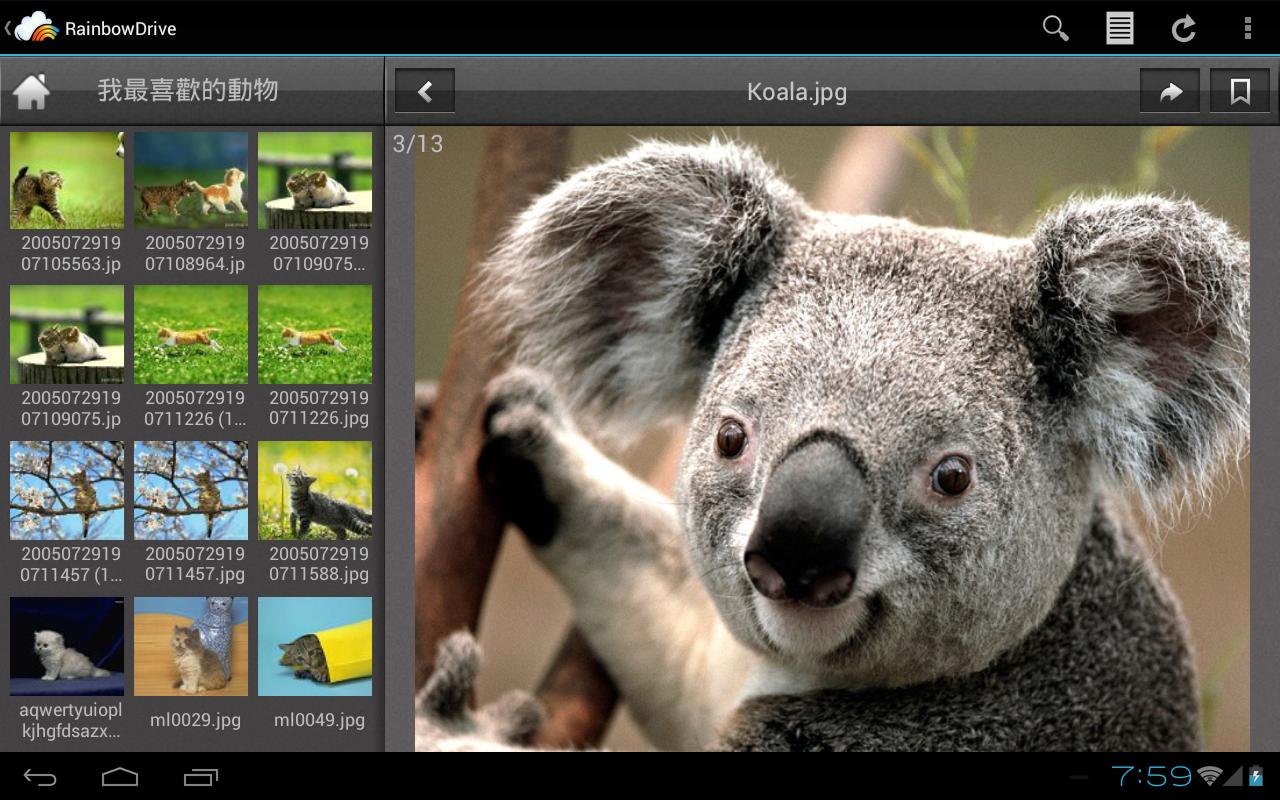Tap the RainbowDrive app name
The image size is (1280, 800).
click(x=121, y=29)
